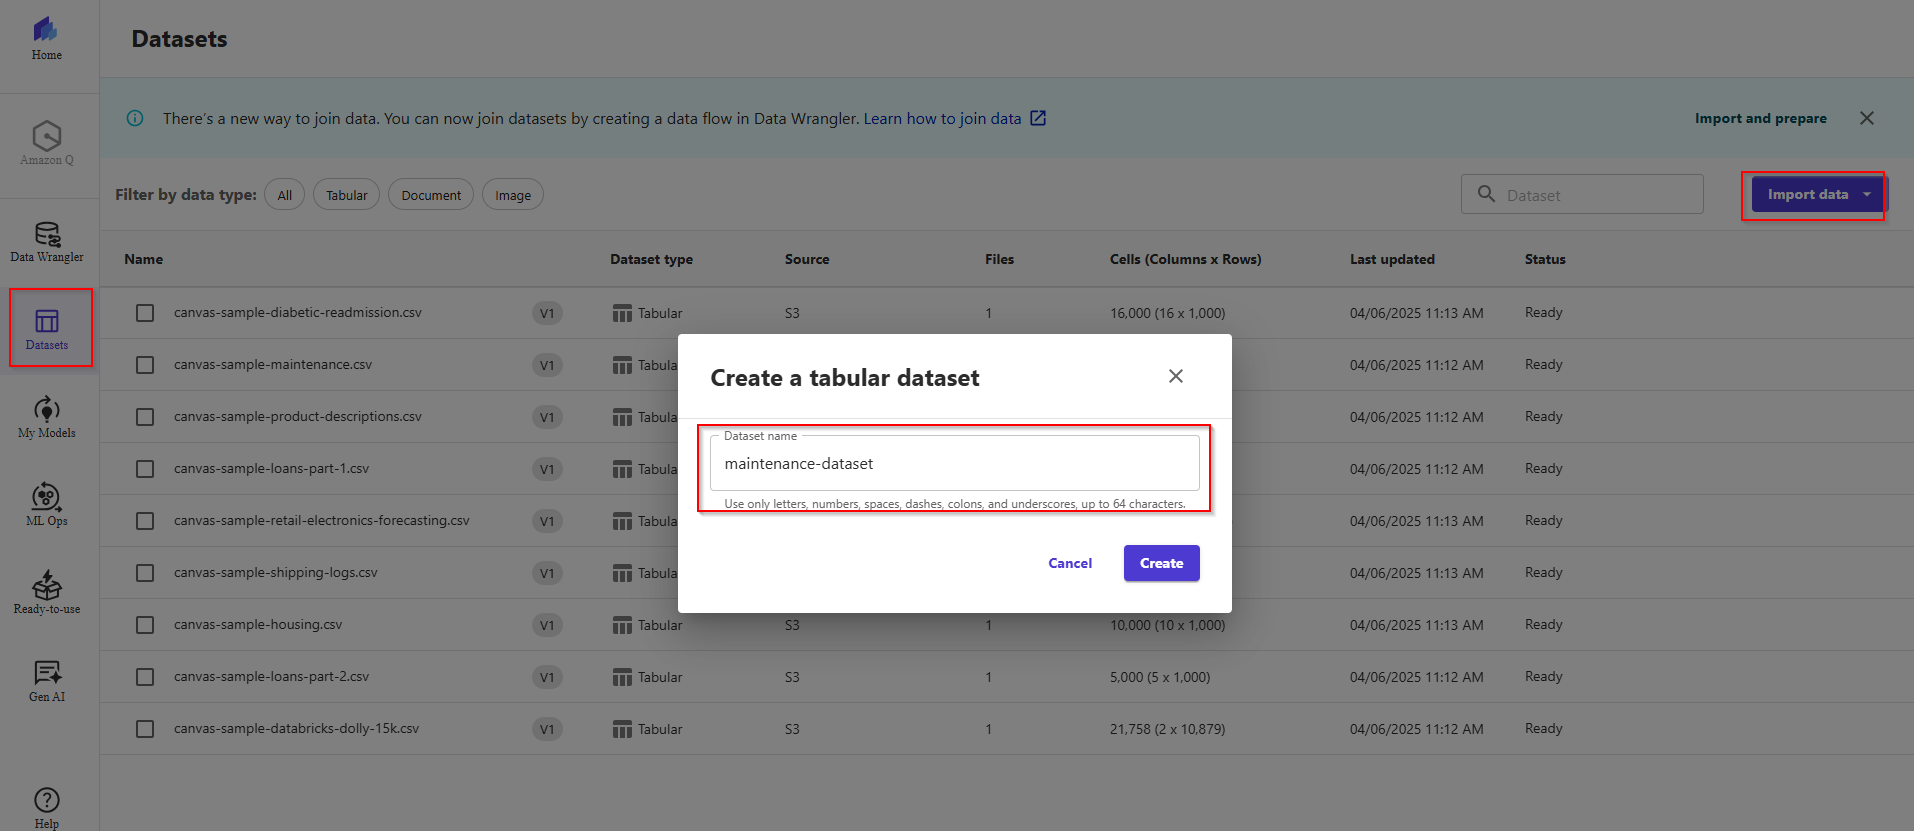Open Data Wrangler from the sidebar

pyautogui.click(x=47, y=242)
